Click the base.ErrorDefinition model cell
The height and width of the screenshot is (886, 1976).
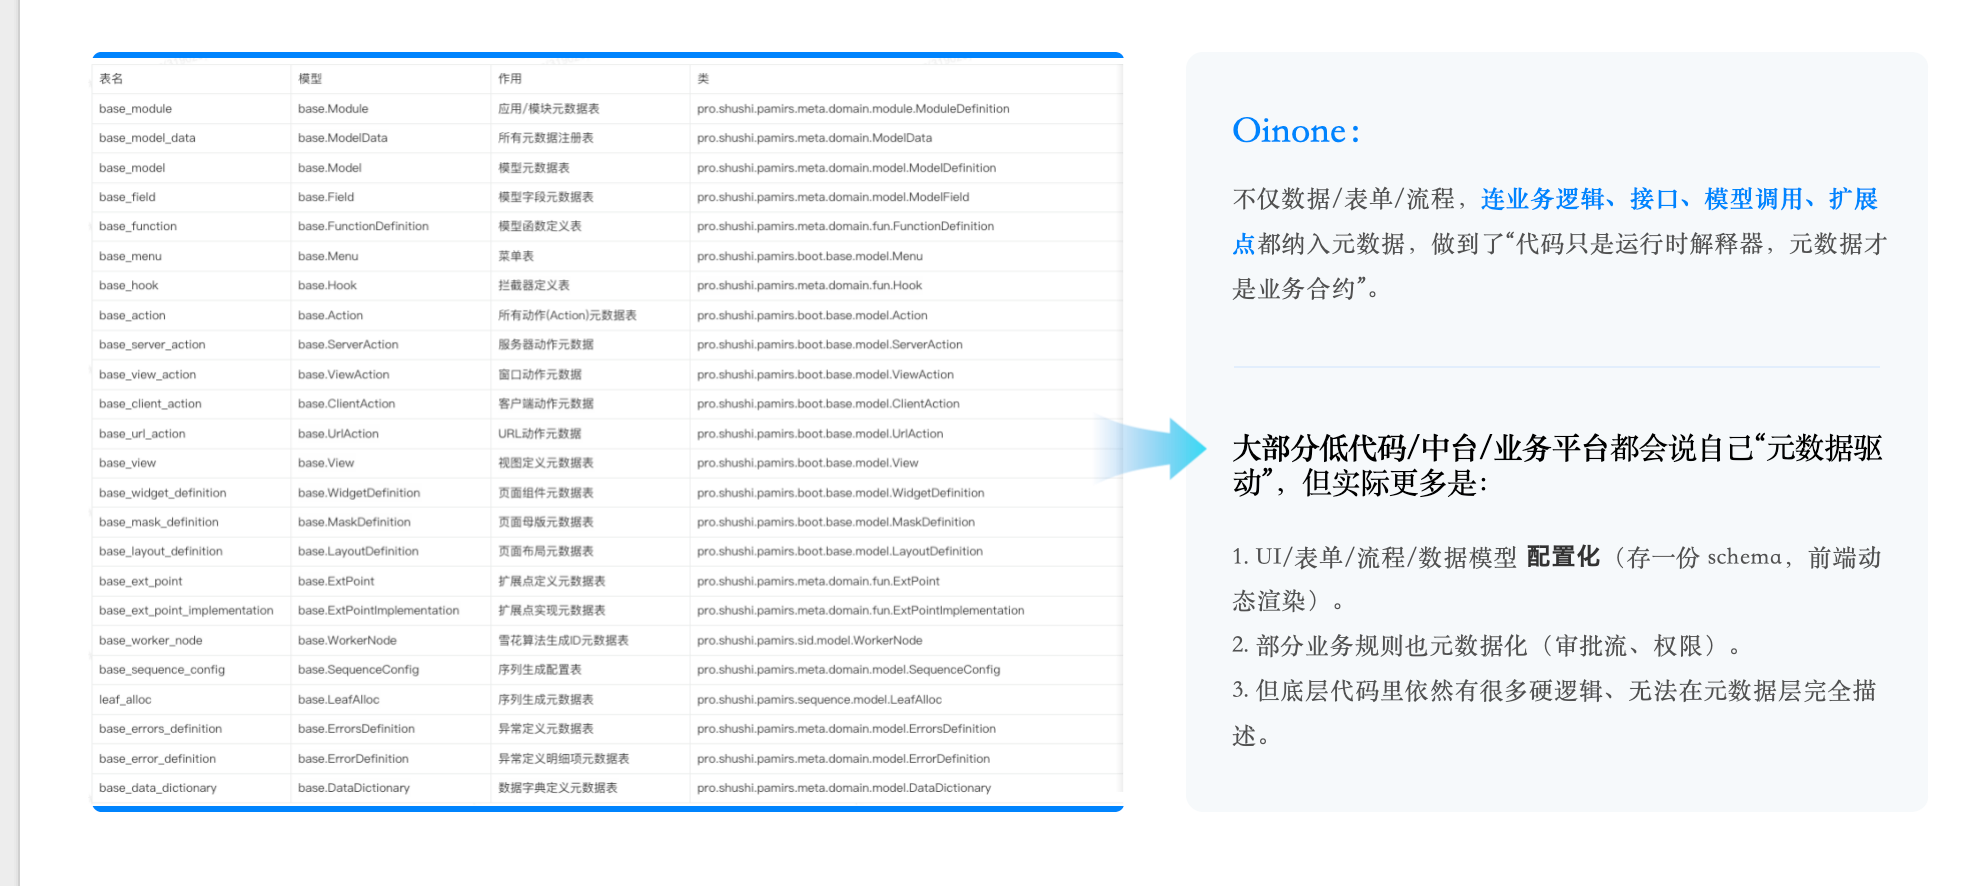point(353,759)
